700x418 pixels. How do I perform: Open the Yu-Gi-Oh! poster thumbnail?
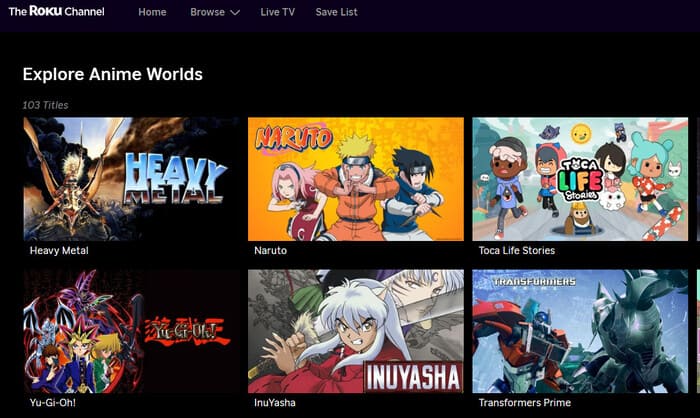(x=131, y=331)
